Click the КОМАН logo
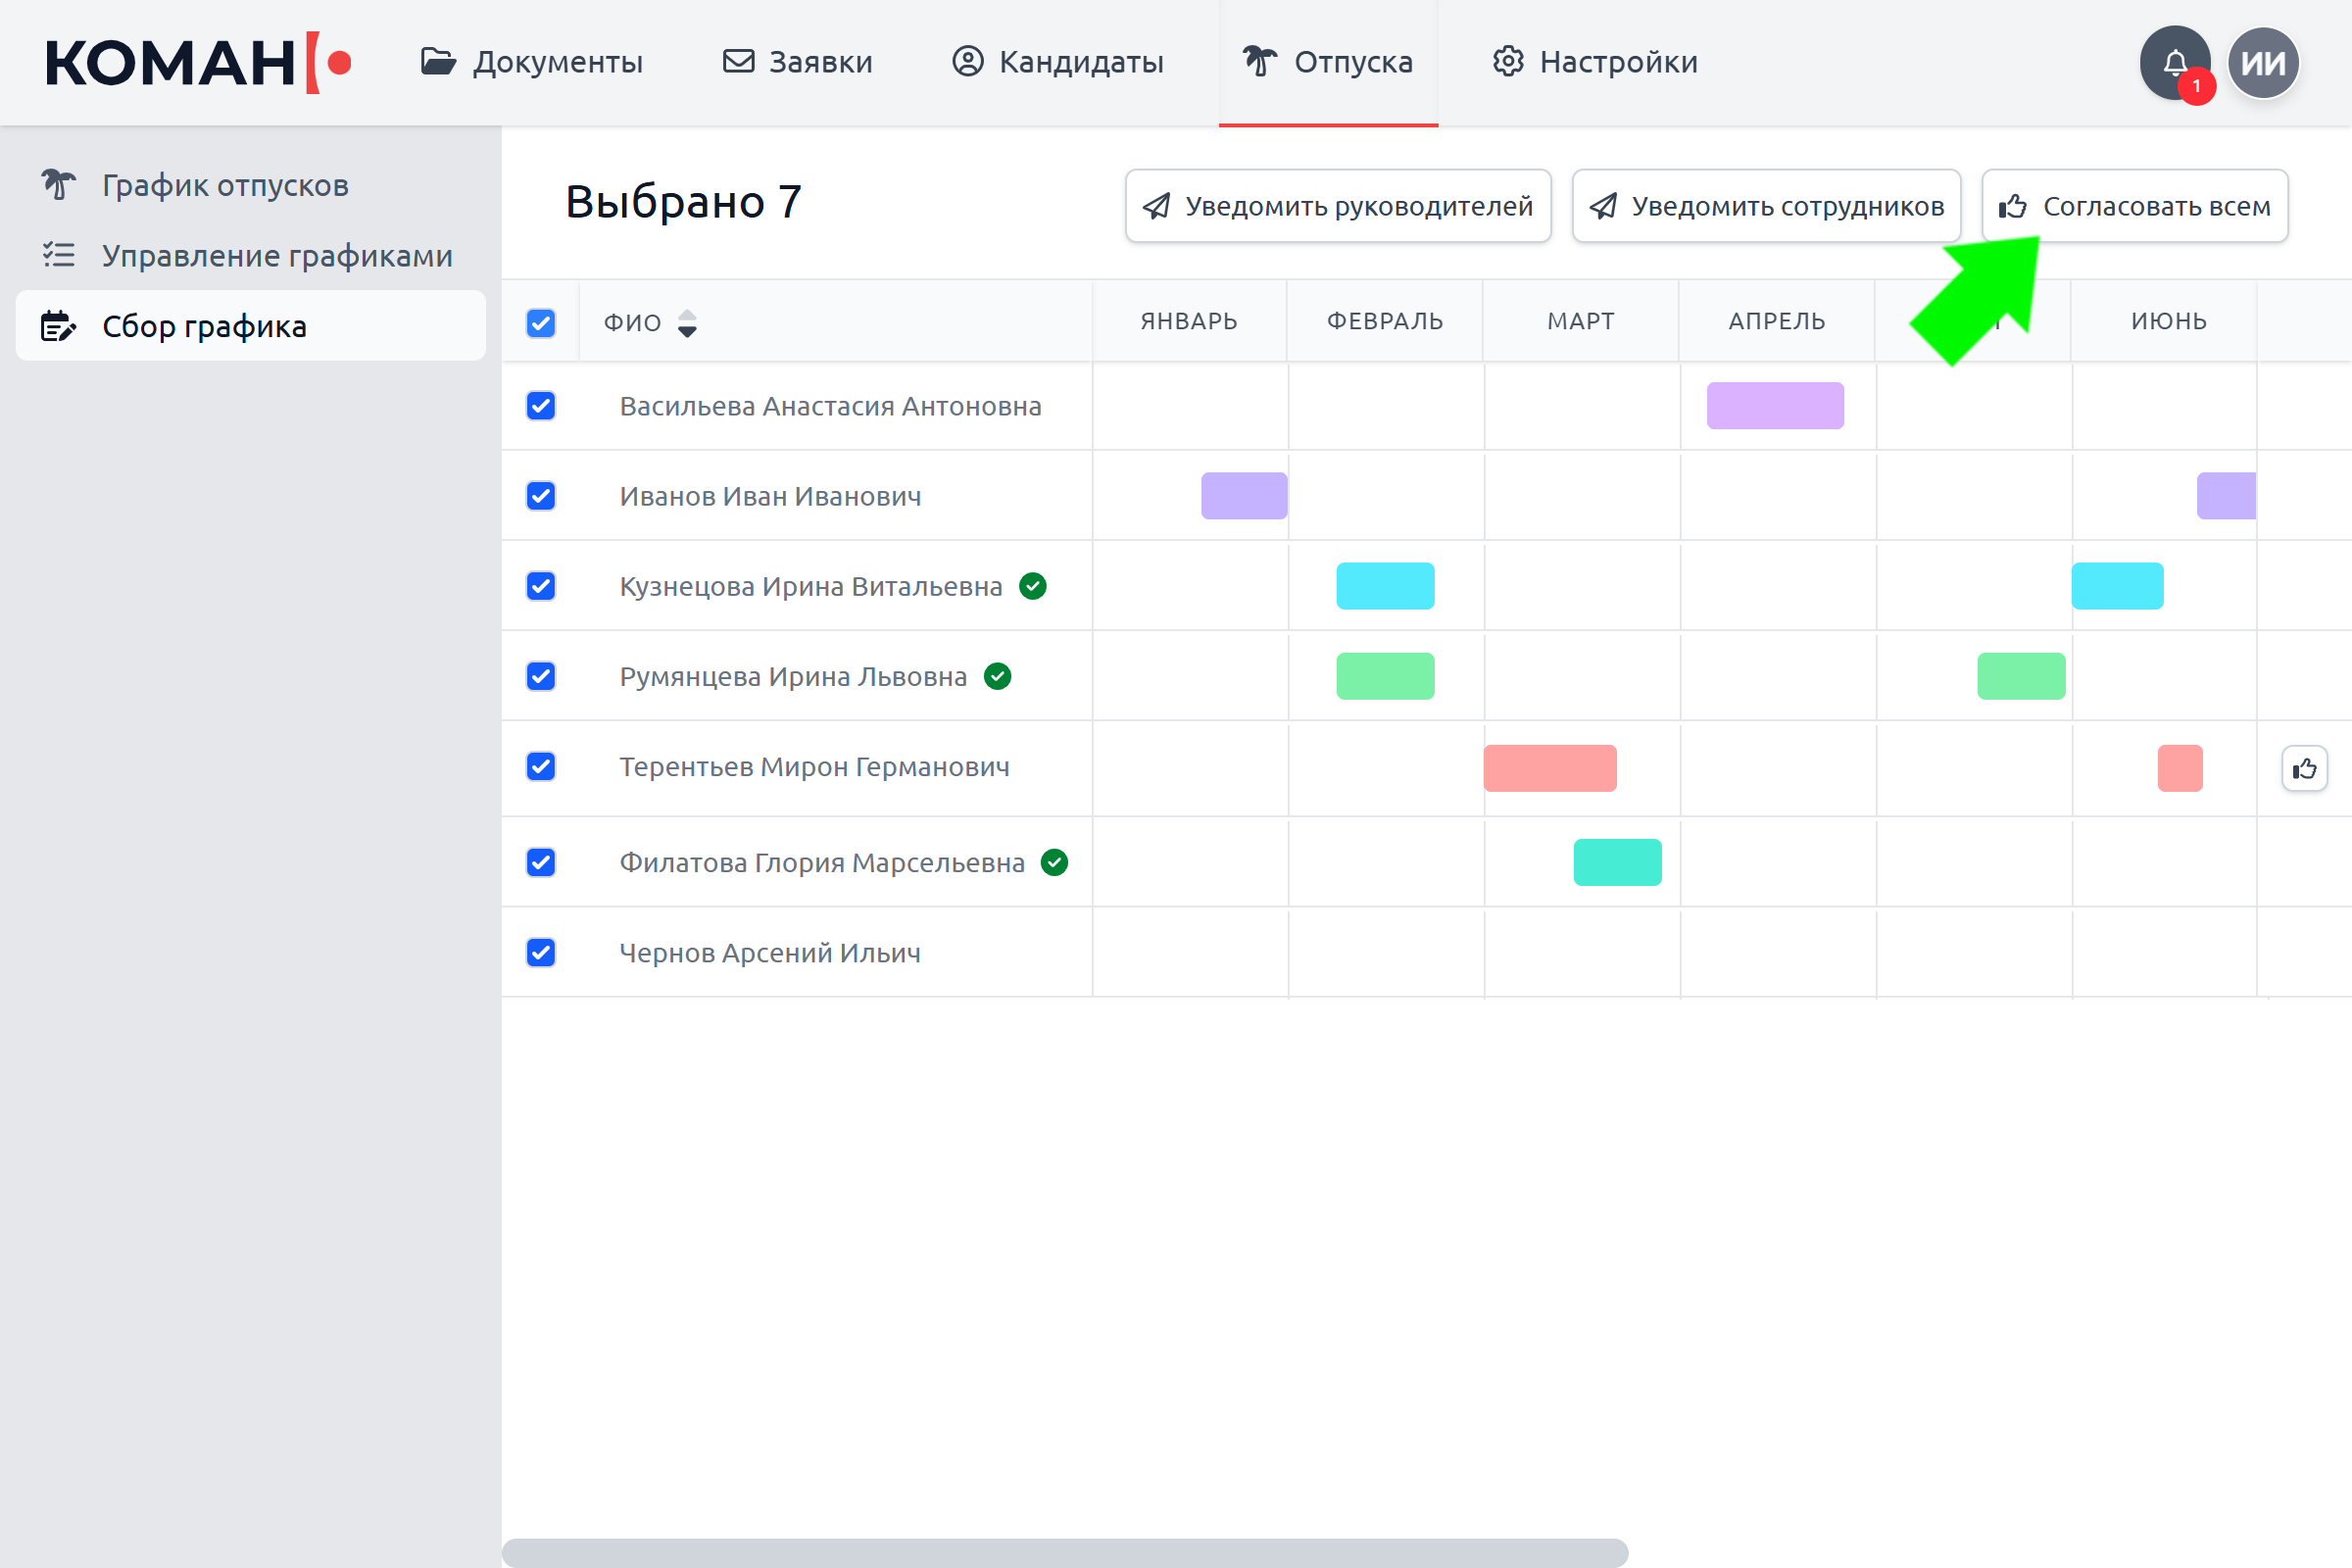 199,63
